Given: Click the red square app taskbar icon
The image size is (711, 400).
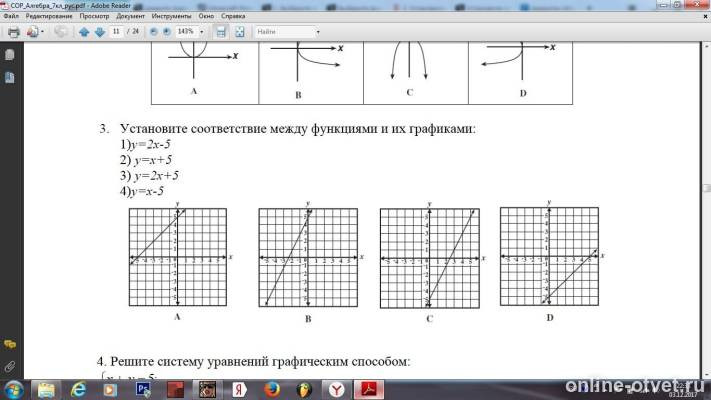Looking at the screenshot, I should click(x=175, y=390).
